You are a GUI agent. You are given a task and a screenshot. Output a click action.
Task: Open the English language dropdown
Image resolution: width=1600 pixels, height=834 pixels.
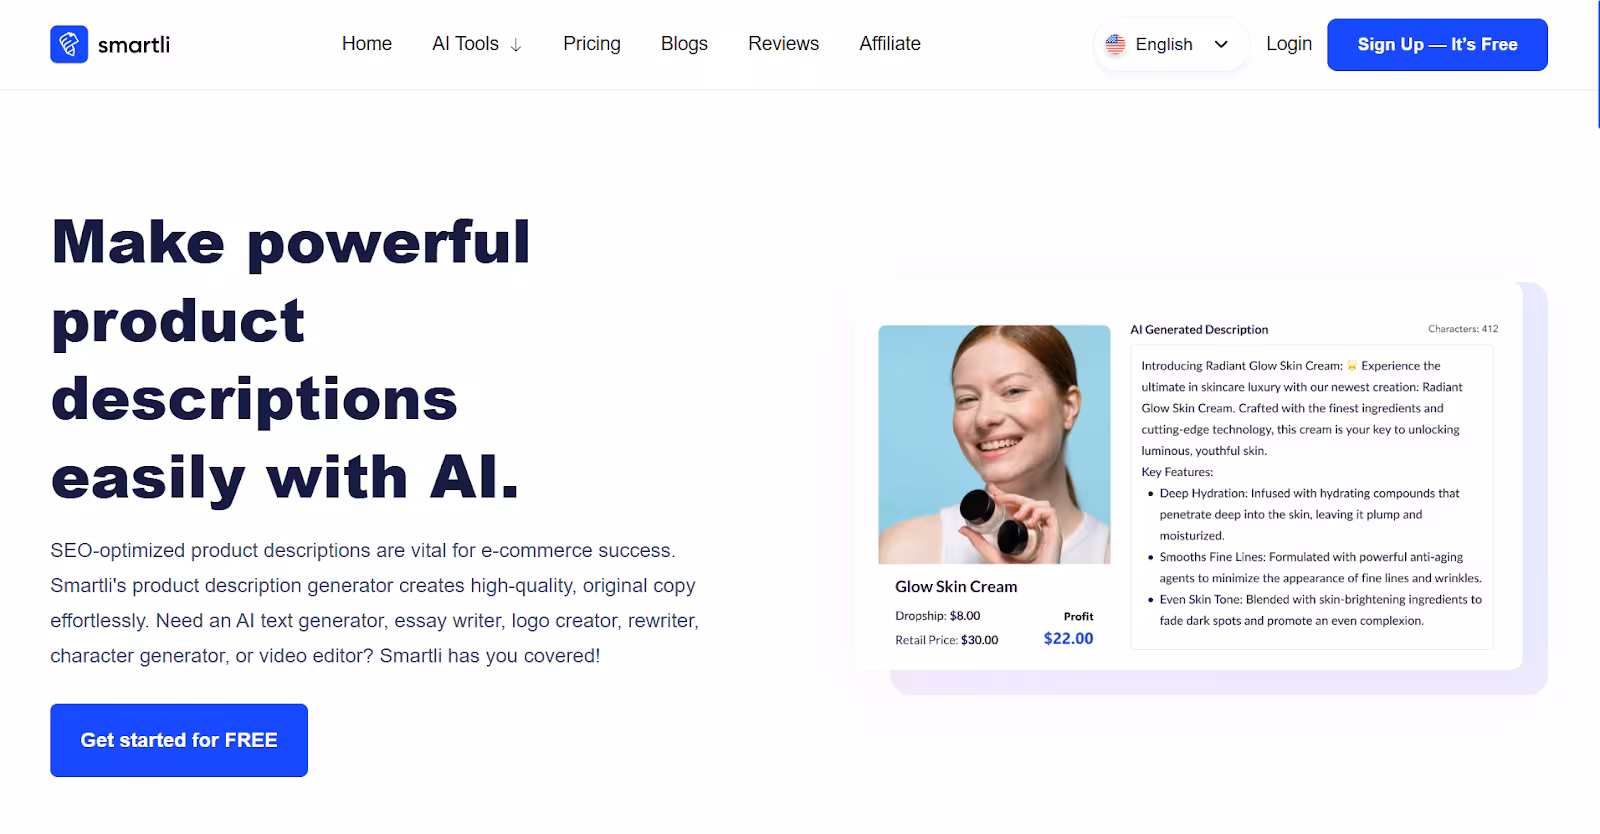click(1171, 44)
